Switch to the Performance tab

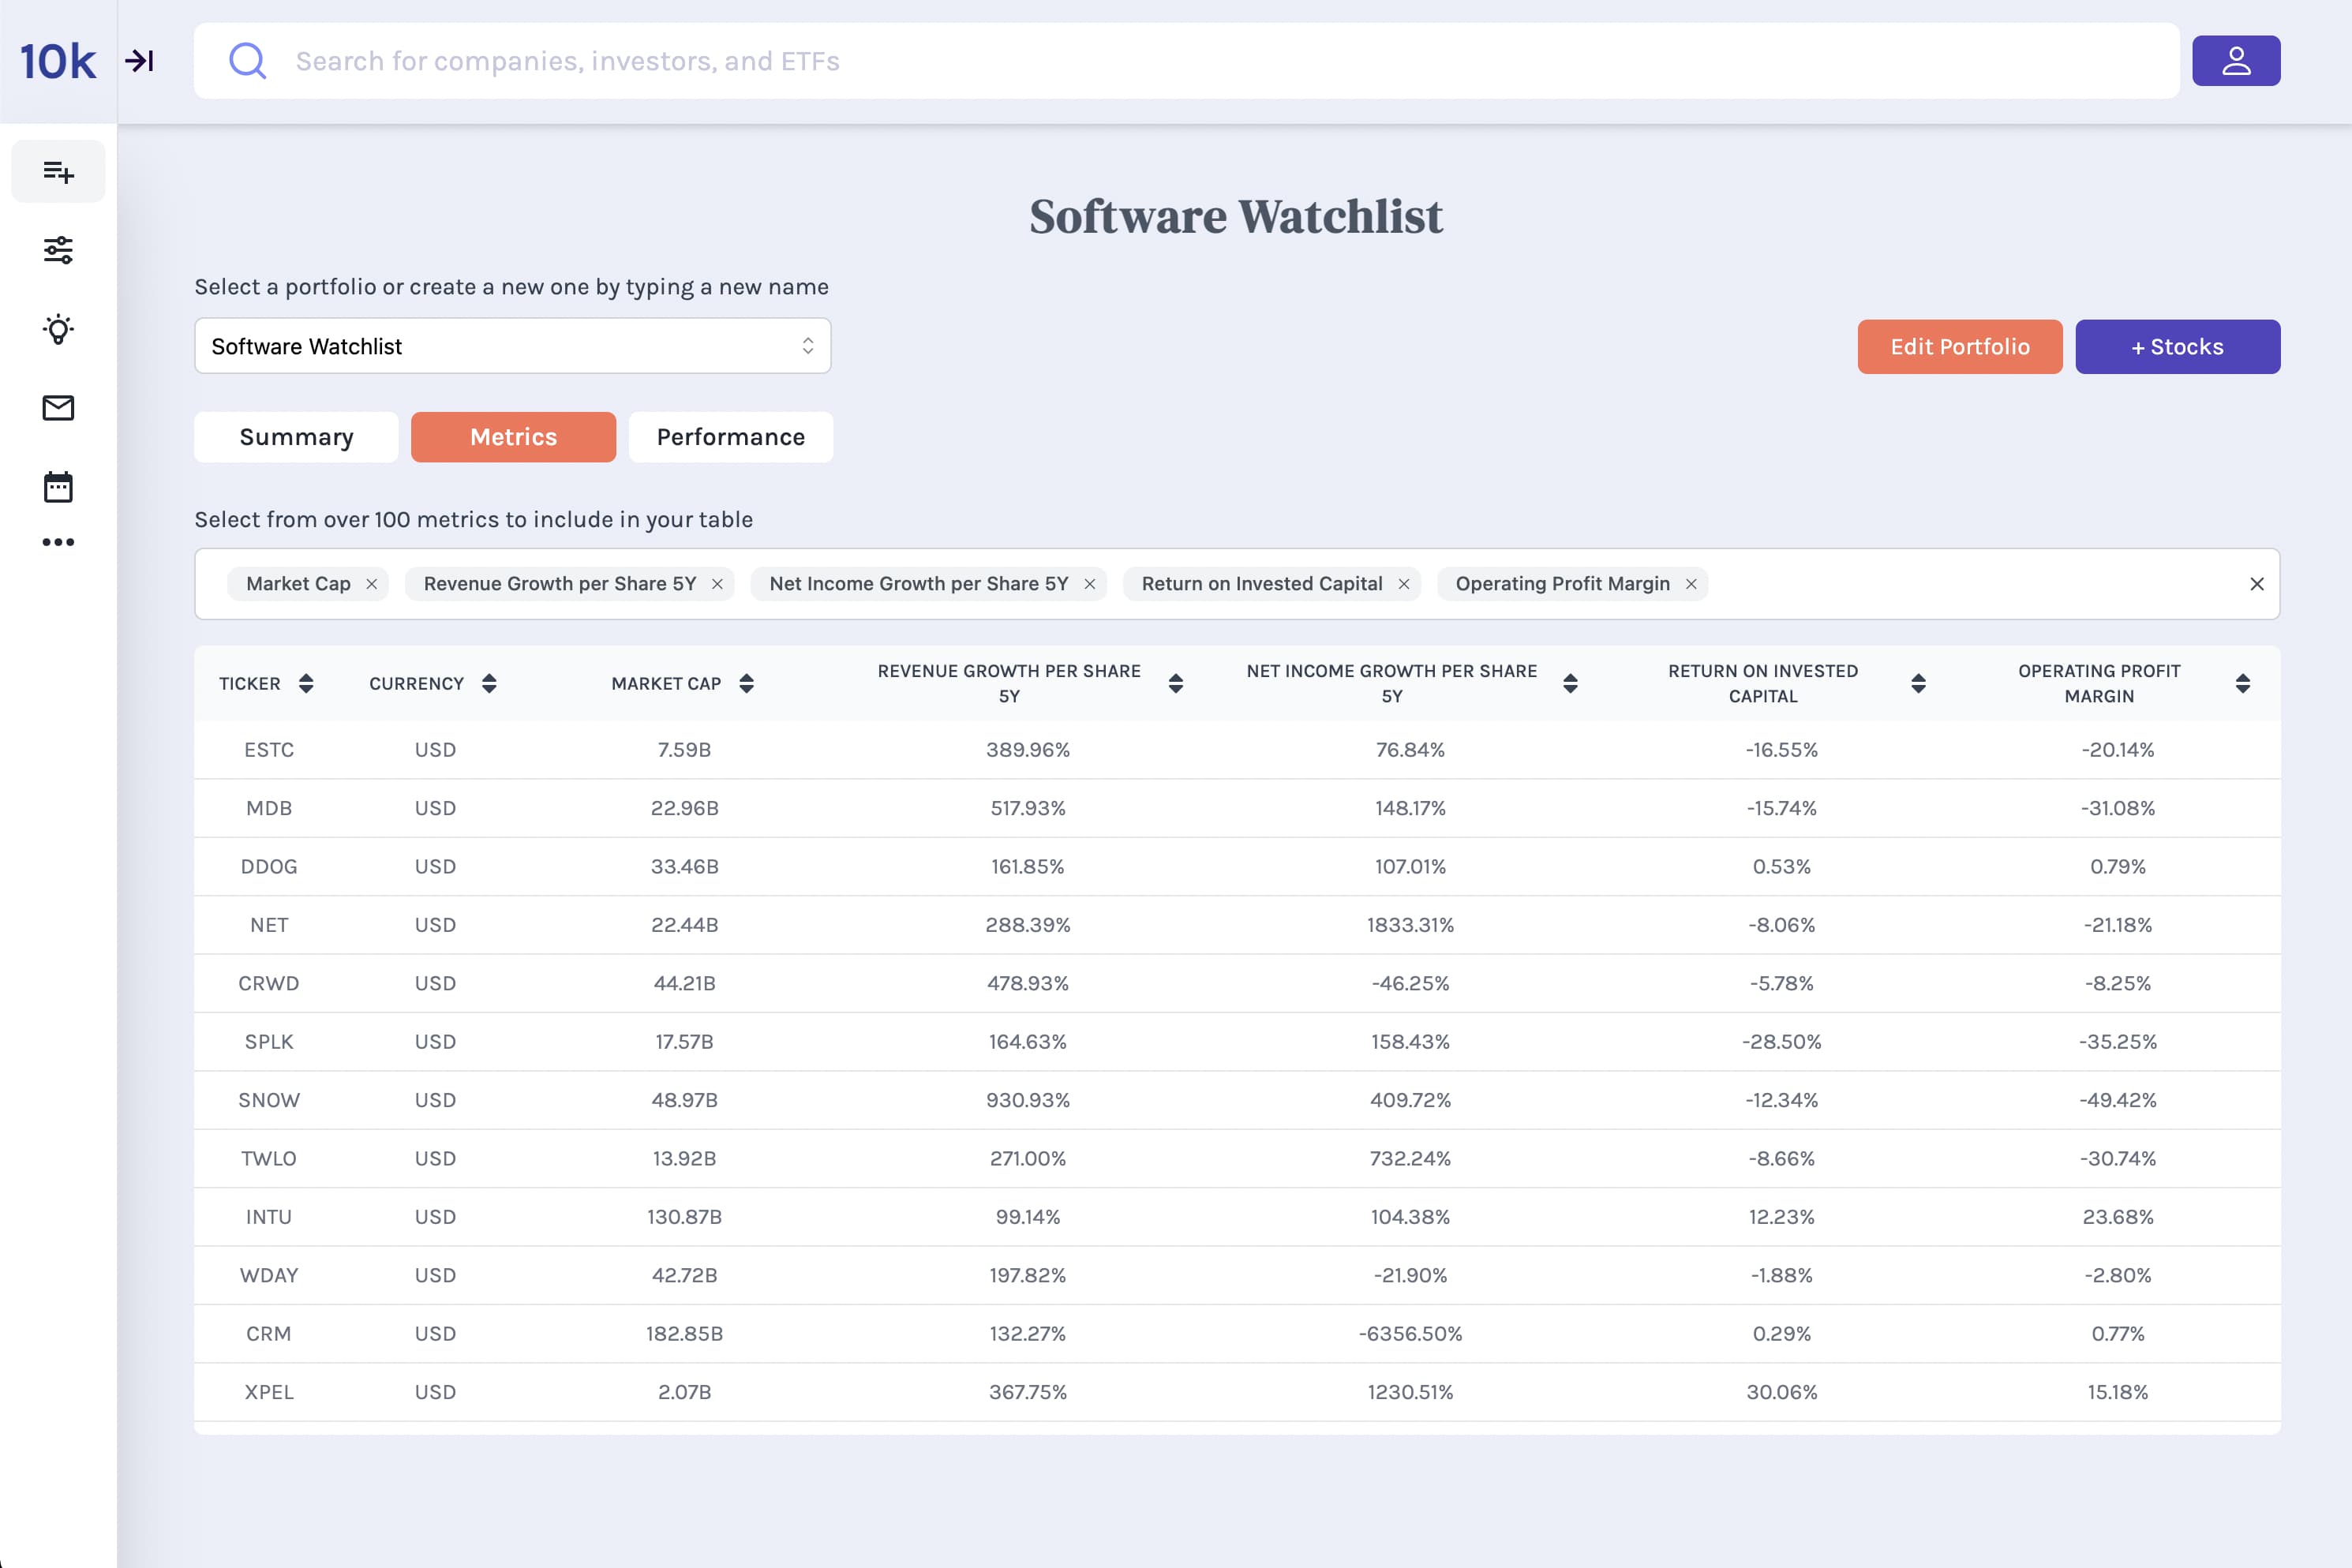[731, 437]
